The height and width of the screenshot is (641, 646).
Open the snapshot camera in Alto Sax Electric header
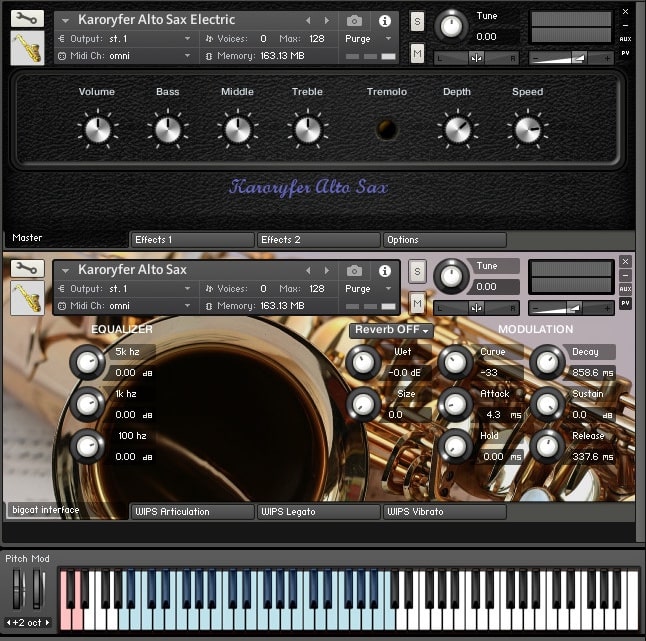pos(354,20)
